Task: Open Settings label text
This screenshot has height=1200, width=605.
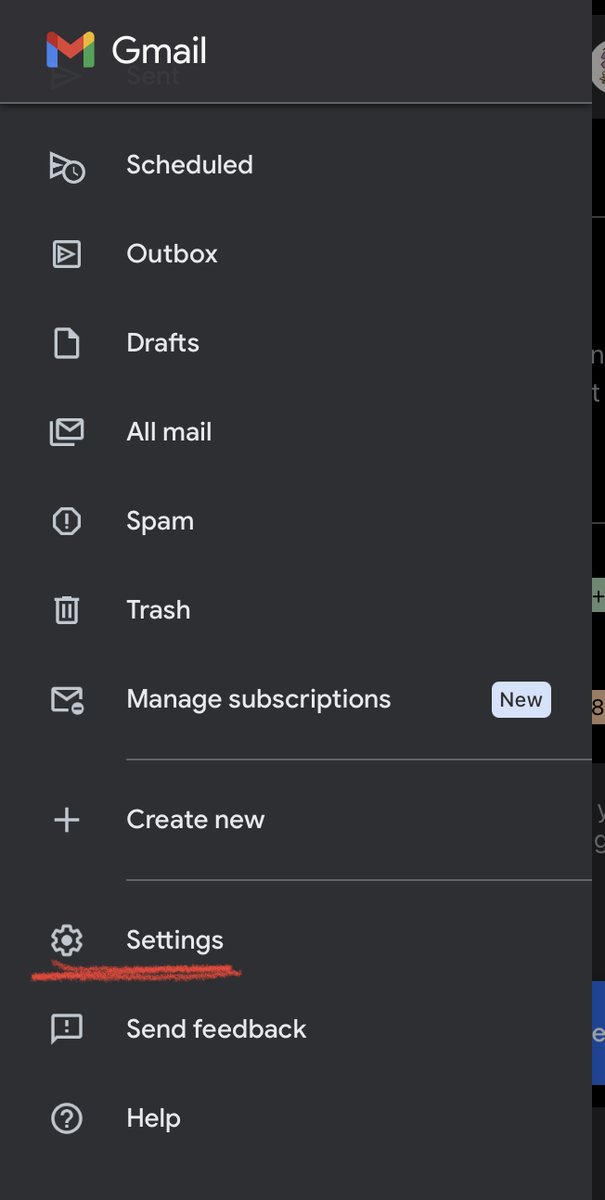Action: (x=175, y=940)
